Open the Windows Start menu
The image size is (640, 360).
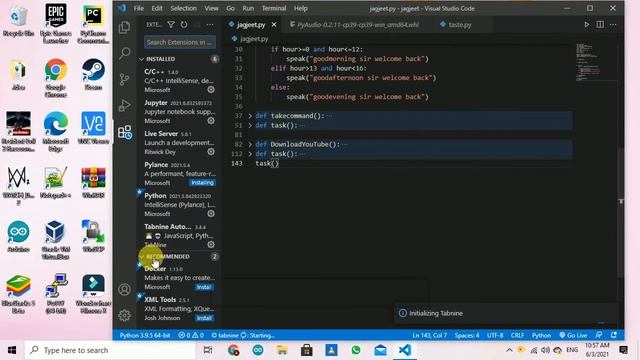point(12,350)
